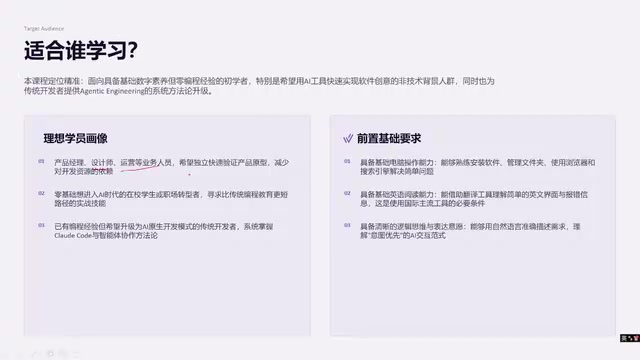Click the input method indicator bar
Viewport: 640px width, 360px height.
point(630,338)
